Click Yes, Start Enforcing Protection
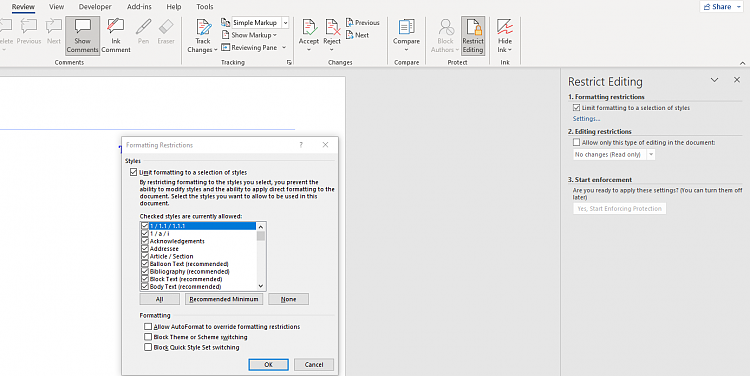Viewport: 750px width, 376px height. (x=619, y=209)
